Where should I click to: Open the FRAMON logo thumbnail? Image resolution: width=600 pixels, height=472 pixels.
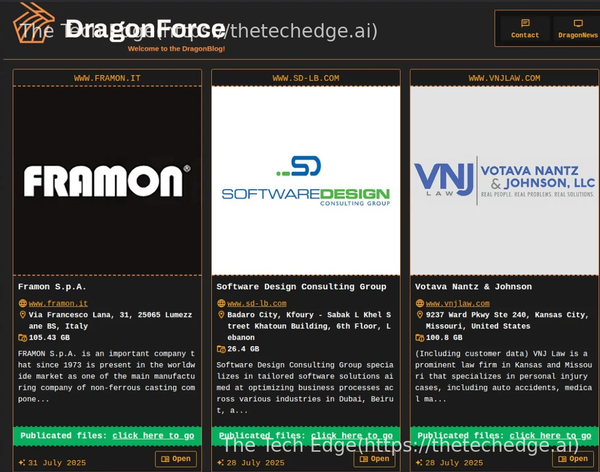point(107,181)
